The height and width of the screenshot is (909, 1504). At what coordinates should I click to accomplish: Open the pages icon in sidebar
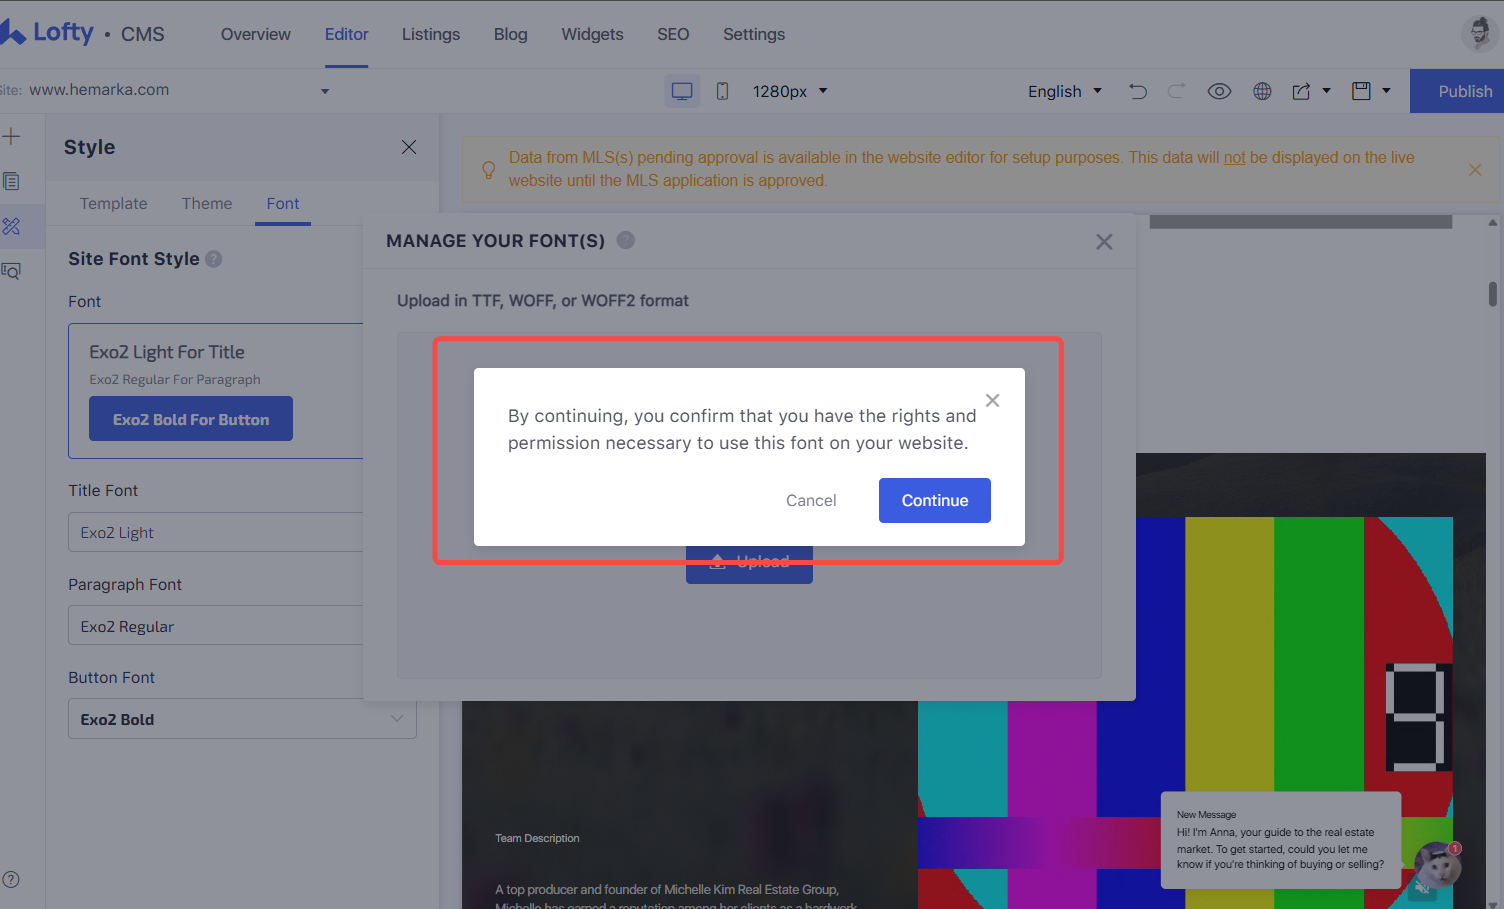[x=11, y=181]
